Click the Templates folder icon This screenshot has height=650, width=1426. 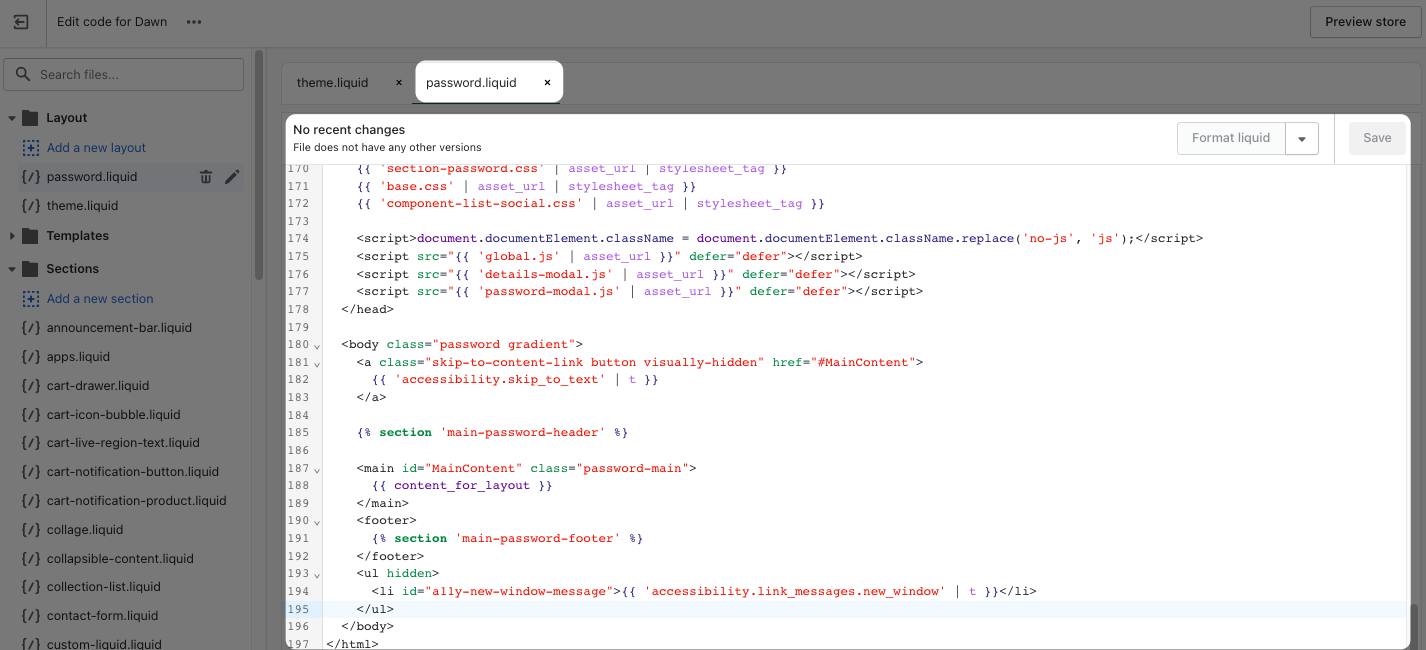[30, 236]
